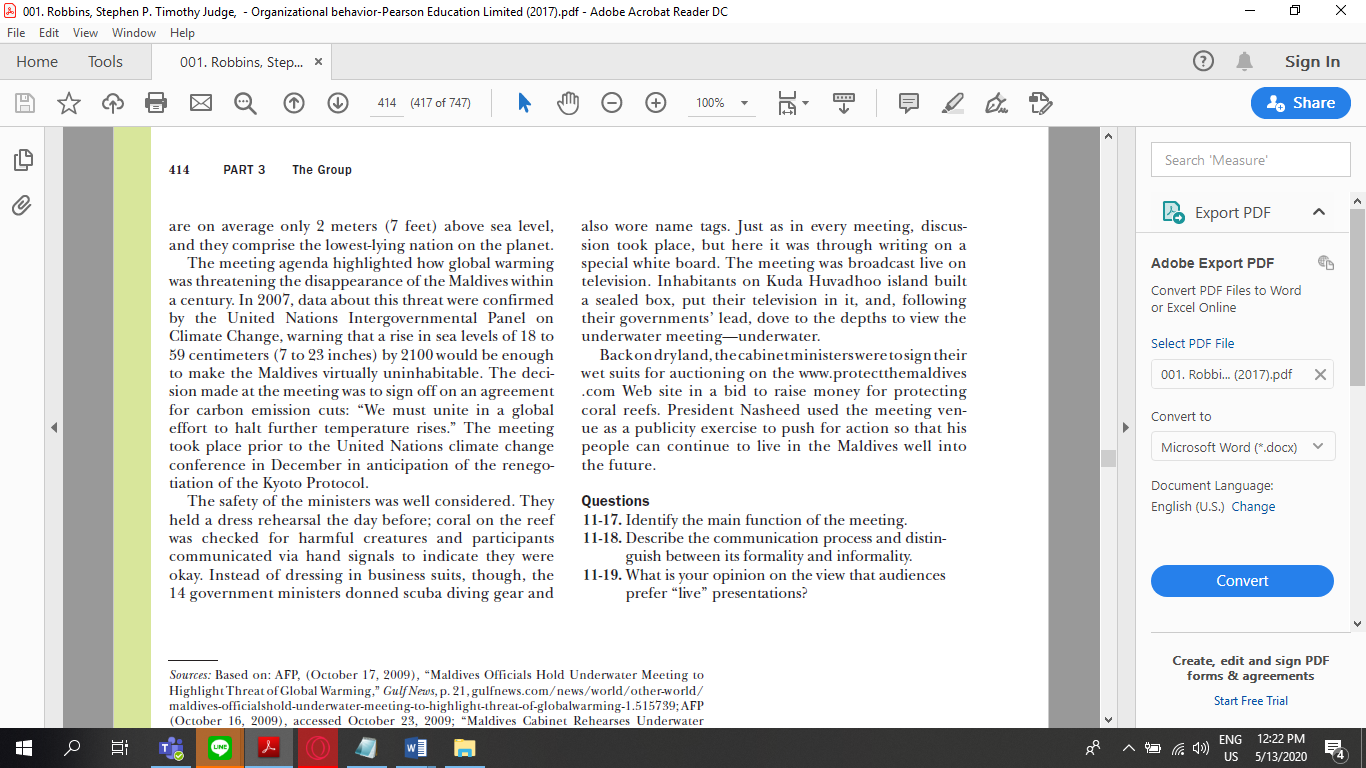Open Microsoft Word from taskbar
1366x768 pixels.
tap(415, 748)
